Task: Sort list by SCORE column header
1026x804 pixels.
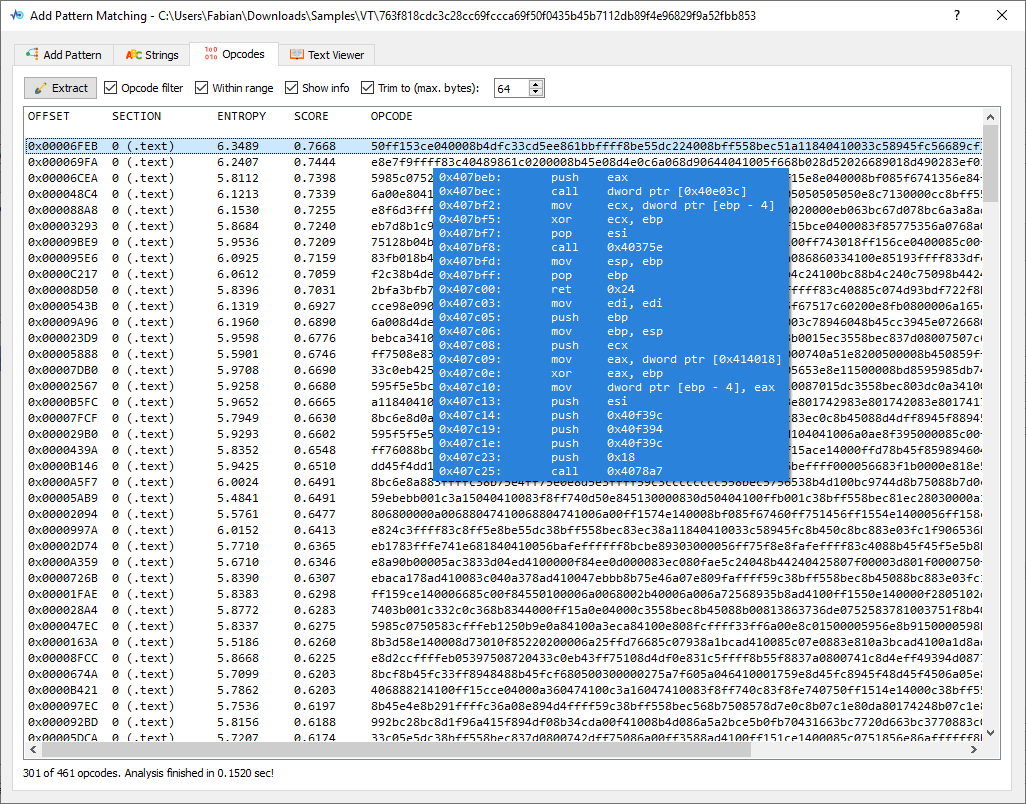Action: point(311,117)
